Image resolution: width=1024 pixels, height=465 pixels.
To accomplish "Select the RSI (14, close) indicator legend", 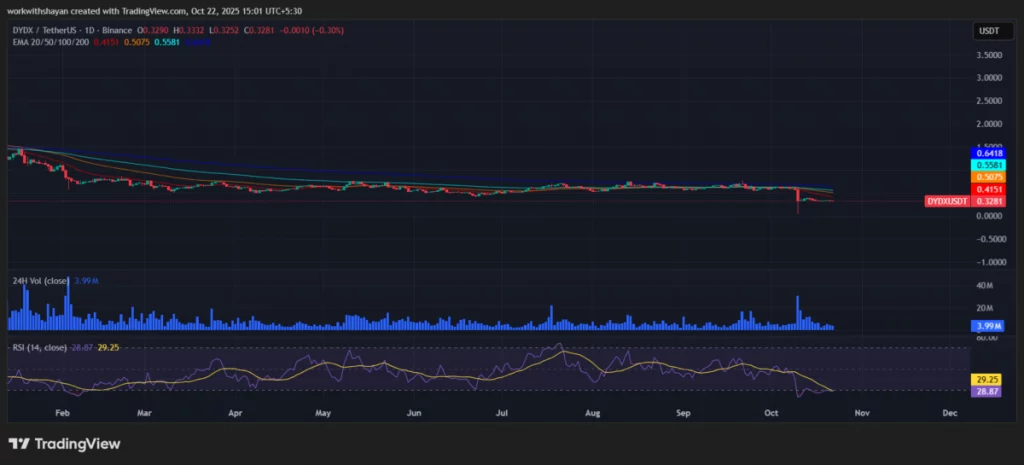I will [x=41, y=347].
